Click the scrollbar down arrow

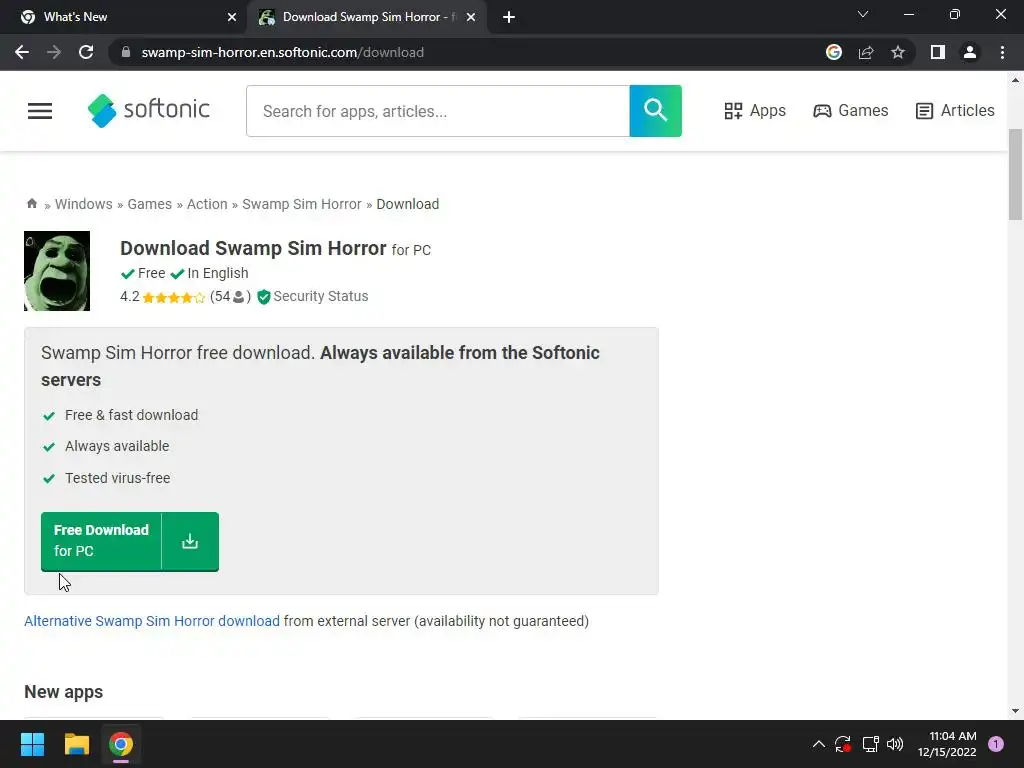click(x=1016, y=711)
